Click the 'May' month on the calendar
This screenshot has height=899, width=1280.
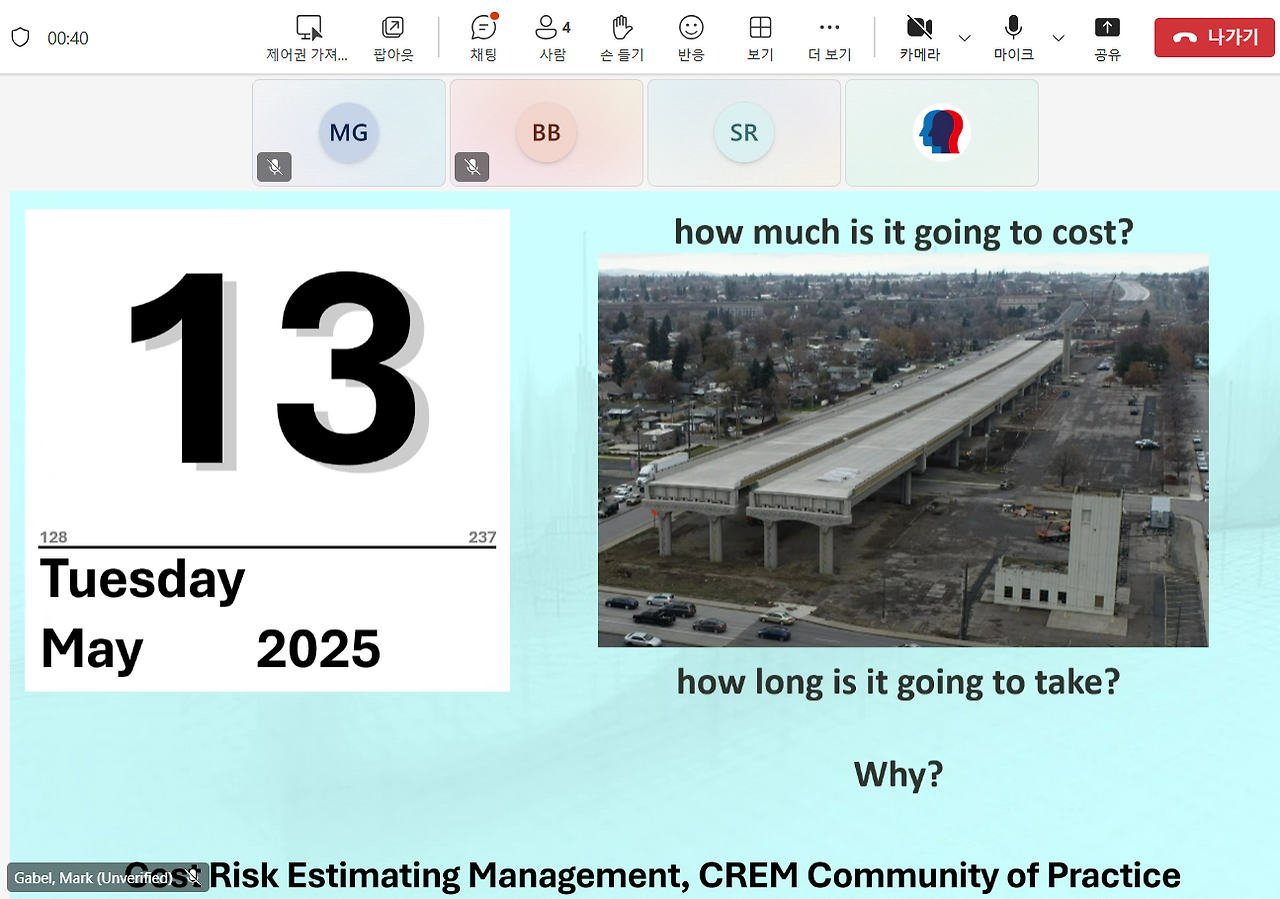point(92,652)
